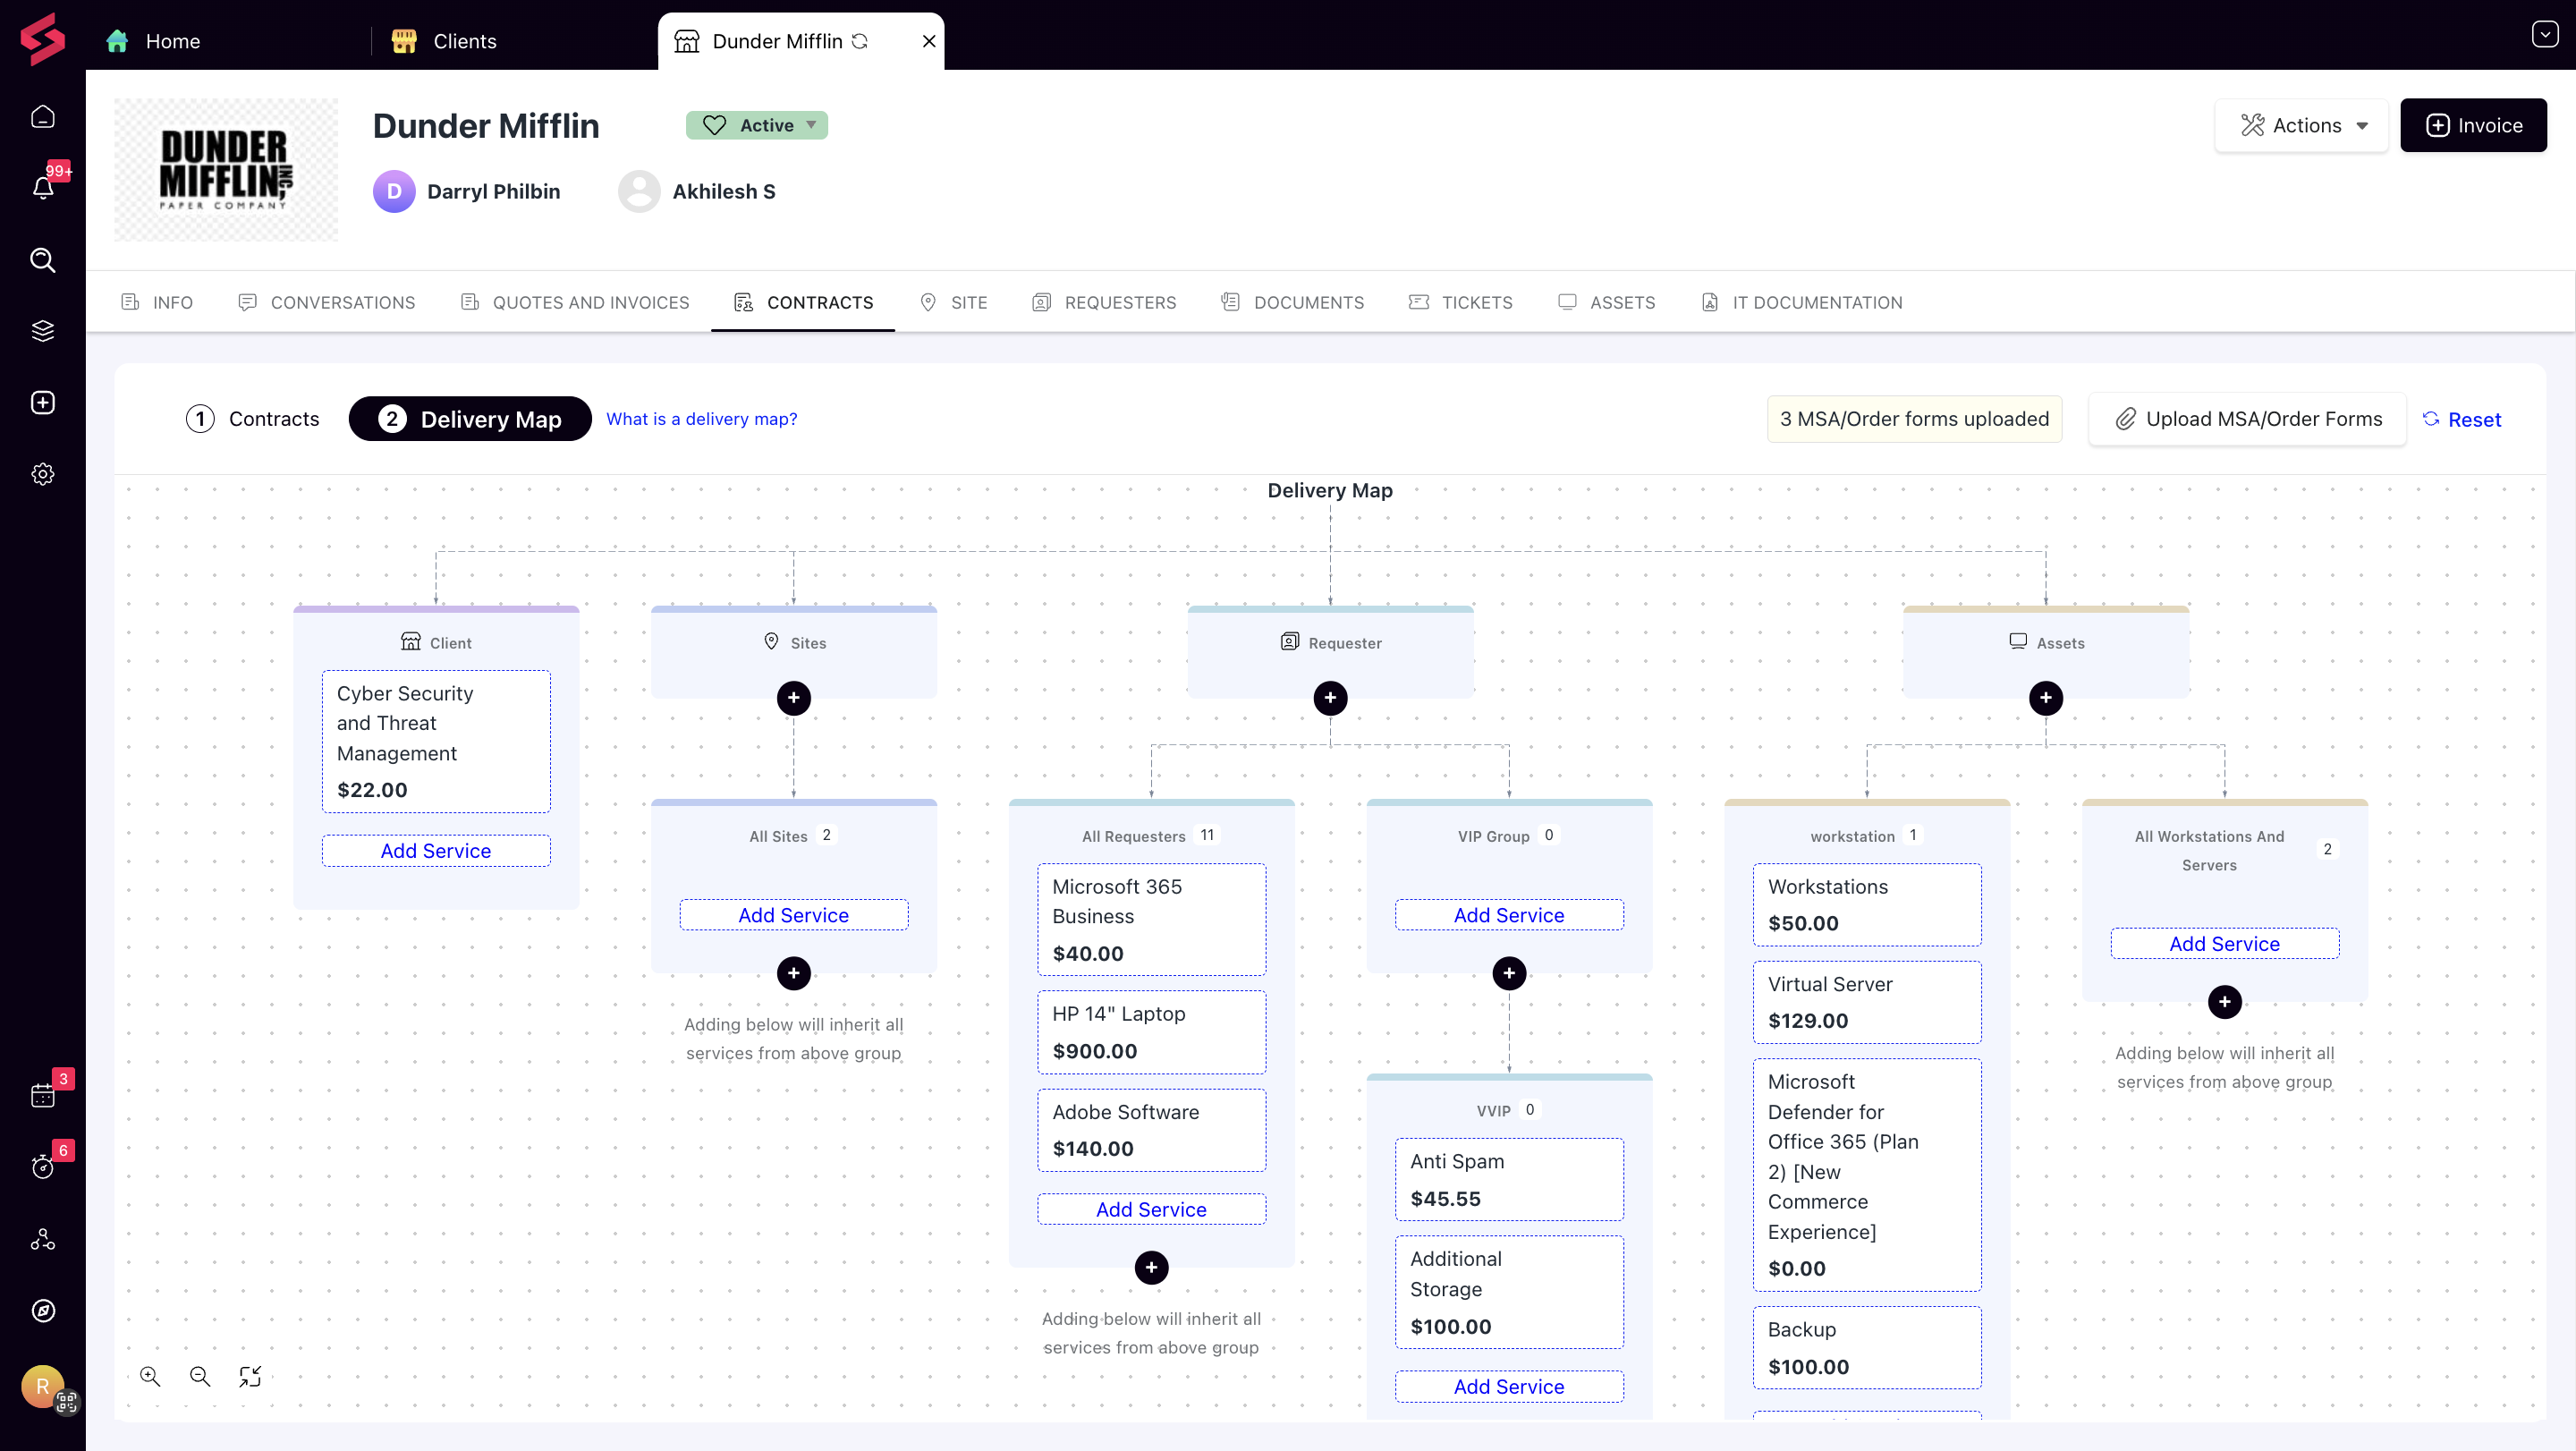This screenshot has width=2576, height=1451.
Task: Select step 2 Delivery Map
Action: [470, 419]
